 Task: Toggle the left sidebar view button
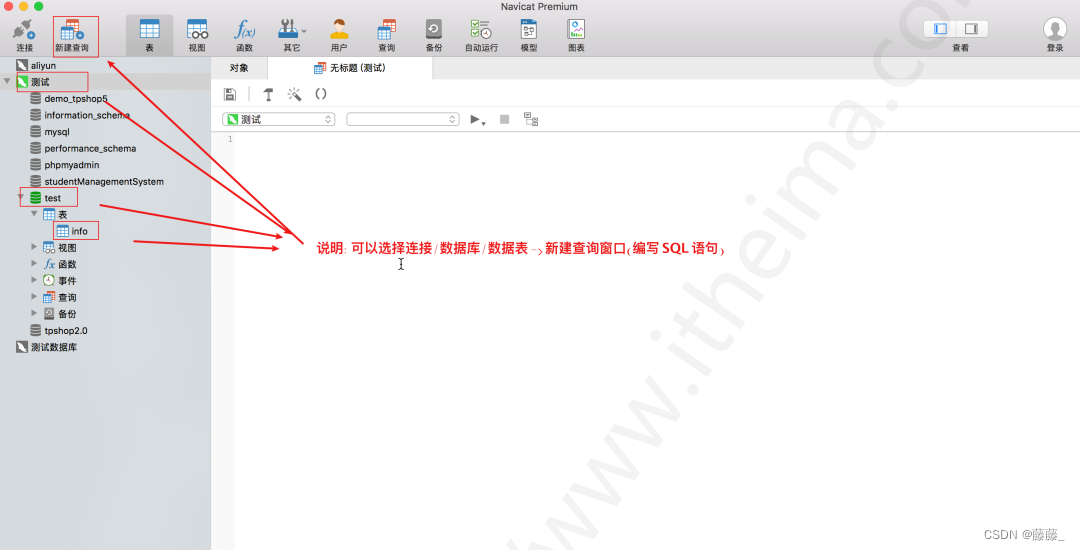[x=940, y=28]
